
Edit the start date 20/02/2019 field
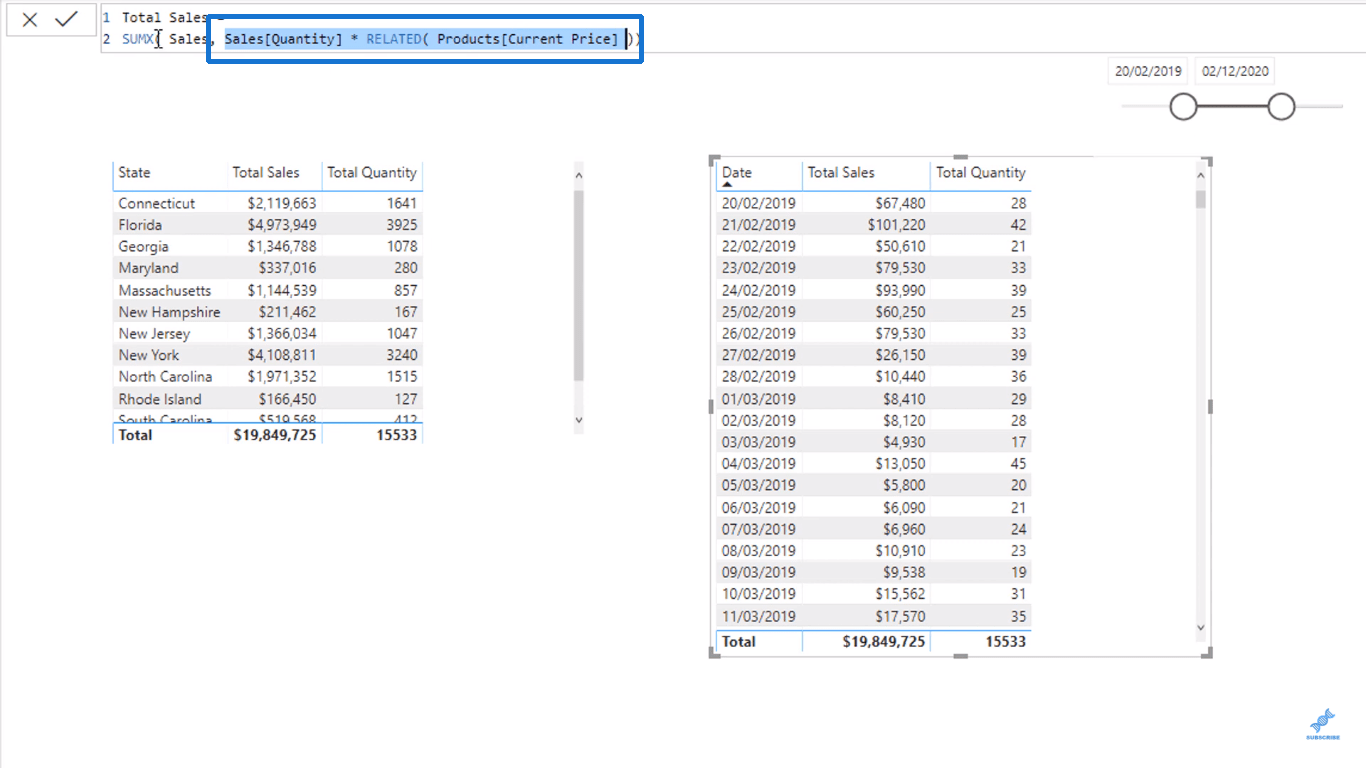point(1149,71)
